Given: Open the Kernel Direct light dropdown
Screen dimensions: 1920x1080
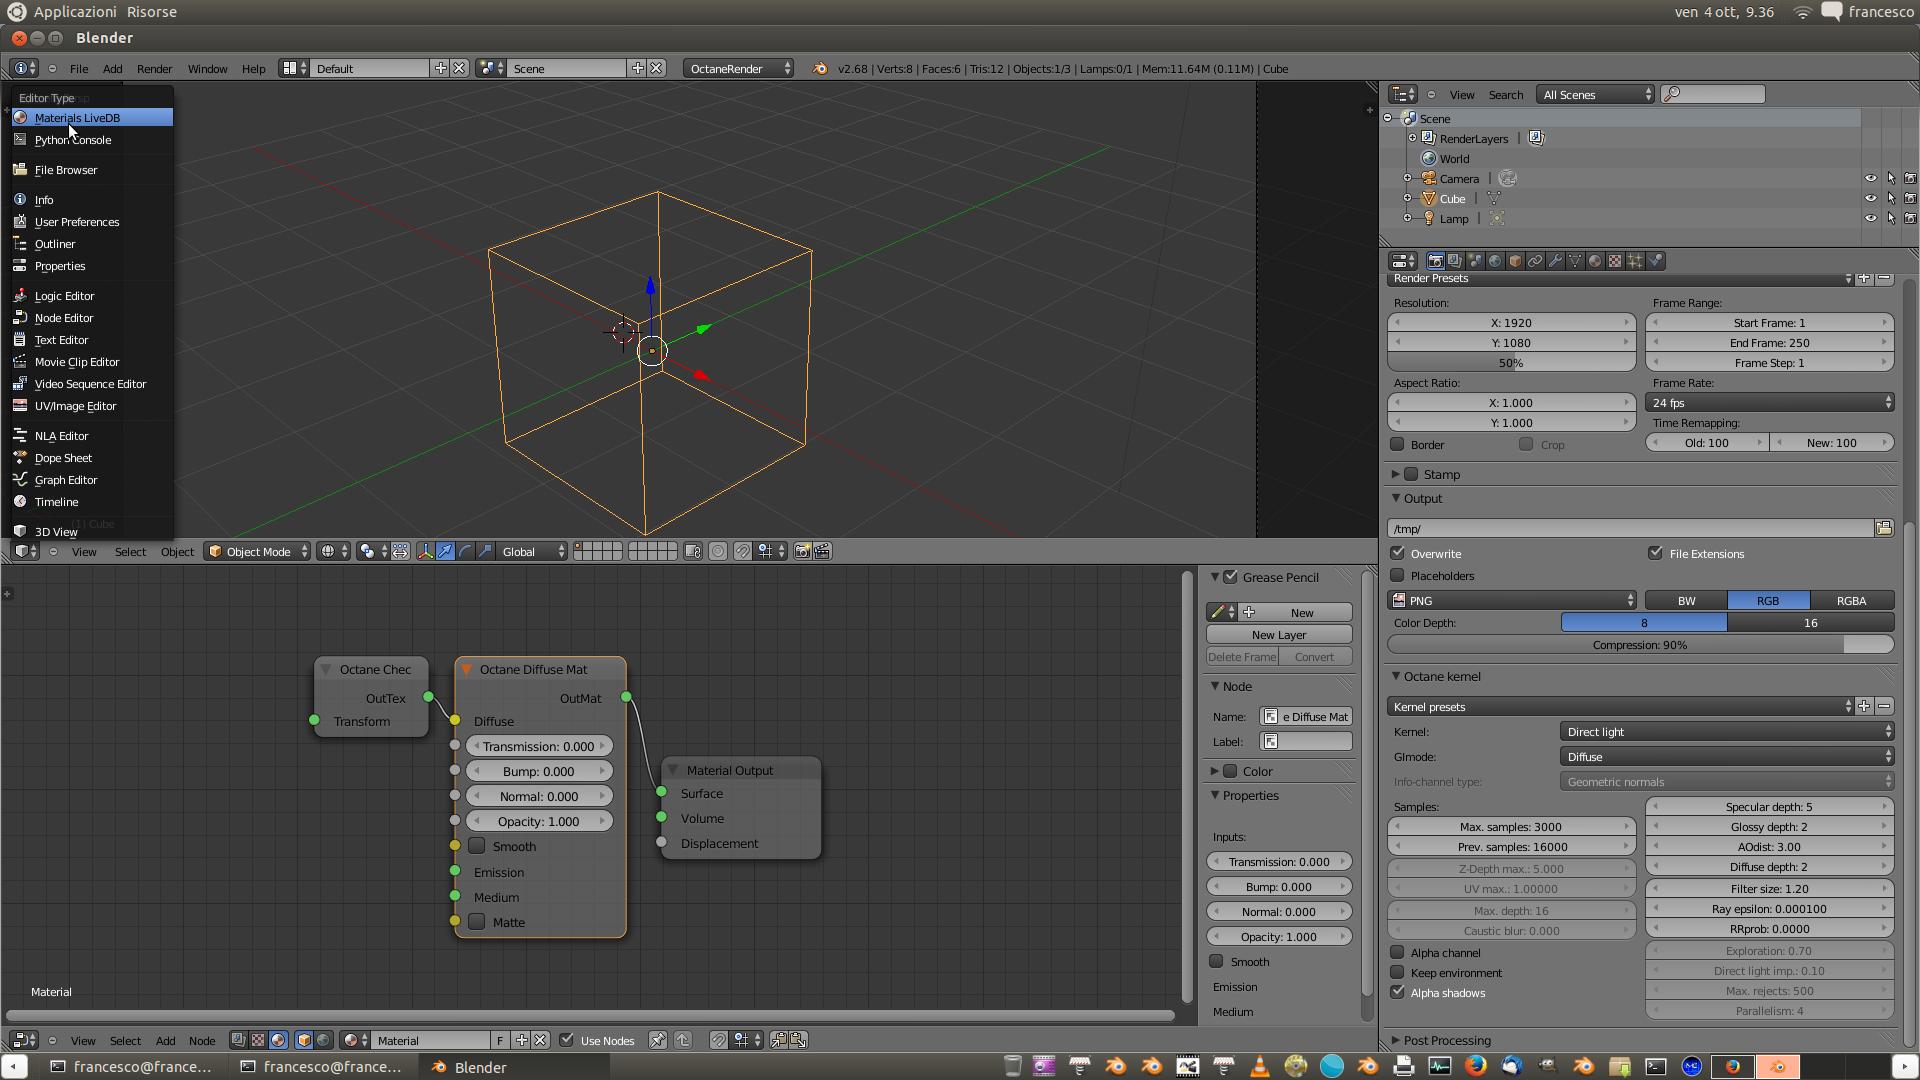Looking at the screenshot, I should [1727, 732].
